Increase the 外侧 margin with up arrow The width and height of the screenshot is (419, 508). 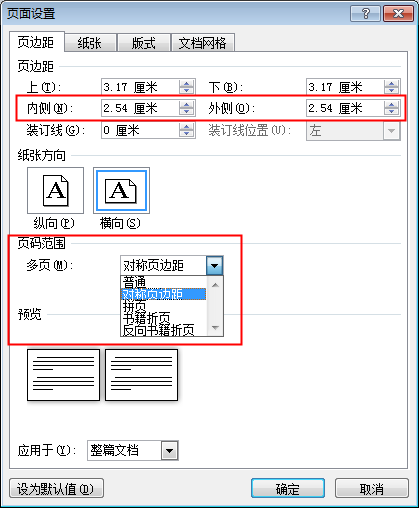tap(392, 104)
